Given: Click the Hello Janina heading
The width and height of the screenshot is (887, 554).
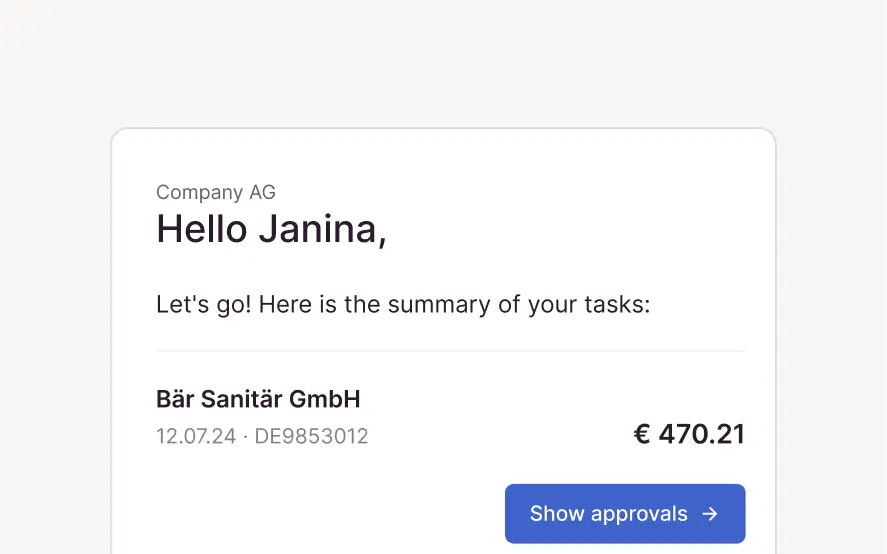Looking at the screenshot, I should [x=271, y=230].
